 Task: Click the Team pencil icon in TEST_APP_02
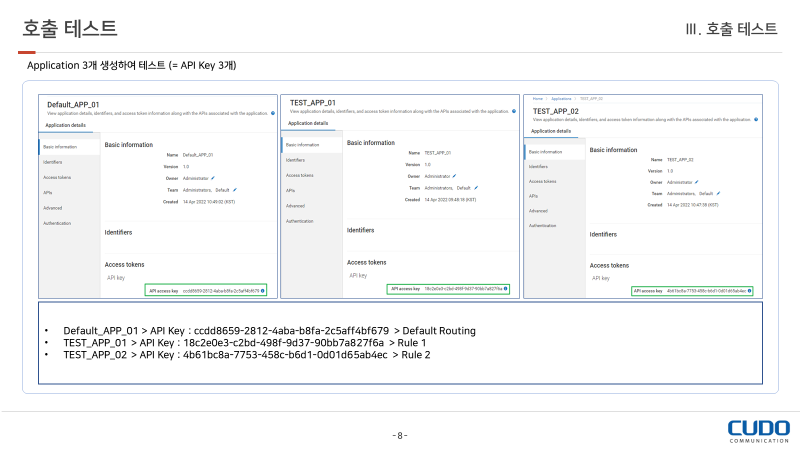tap(718, 193)
